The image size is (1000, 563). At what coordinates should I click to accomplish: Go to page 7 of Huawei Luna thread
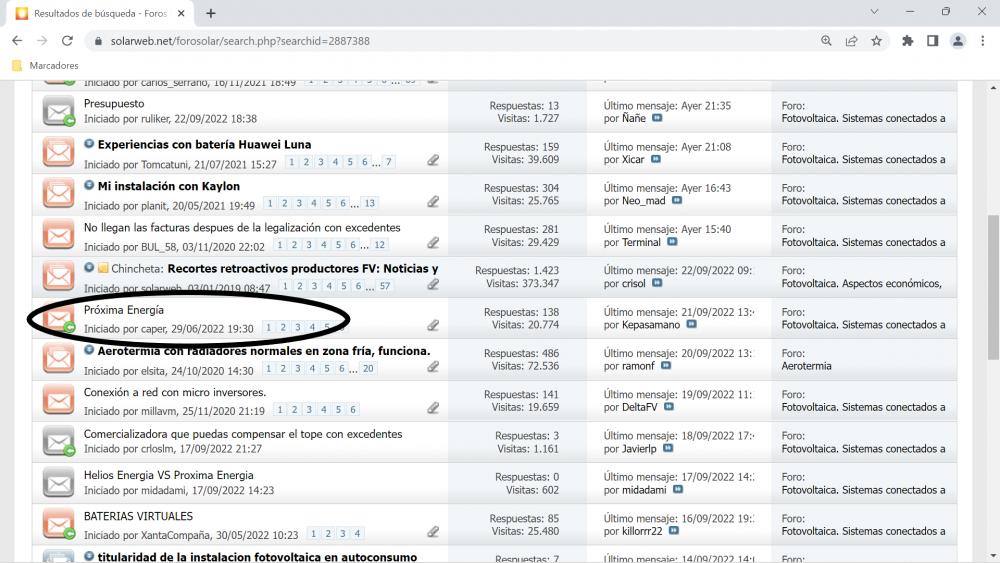(x=388, y=162)
